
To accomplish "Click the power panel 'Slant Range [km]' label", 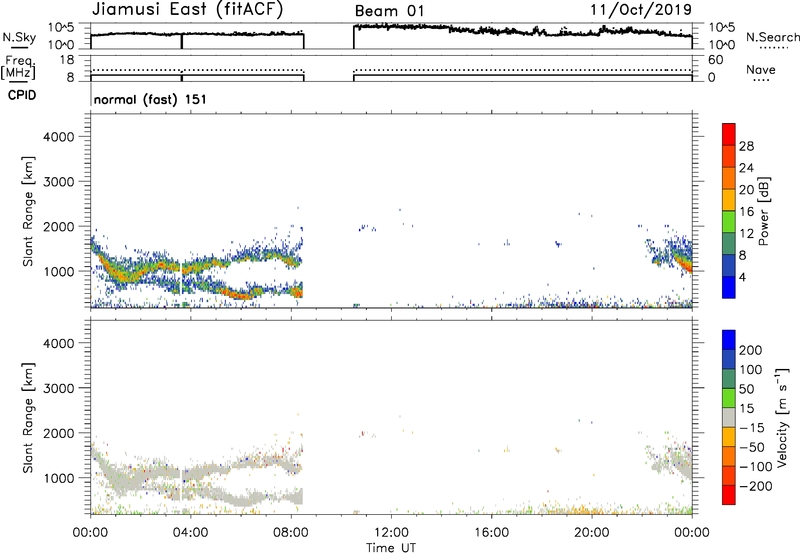I will pyautogui.click(x=28, y=211).
